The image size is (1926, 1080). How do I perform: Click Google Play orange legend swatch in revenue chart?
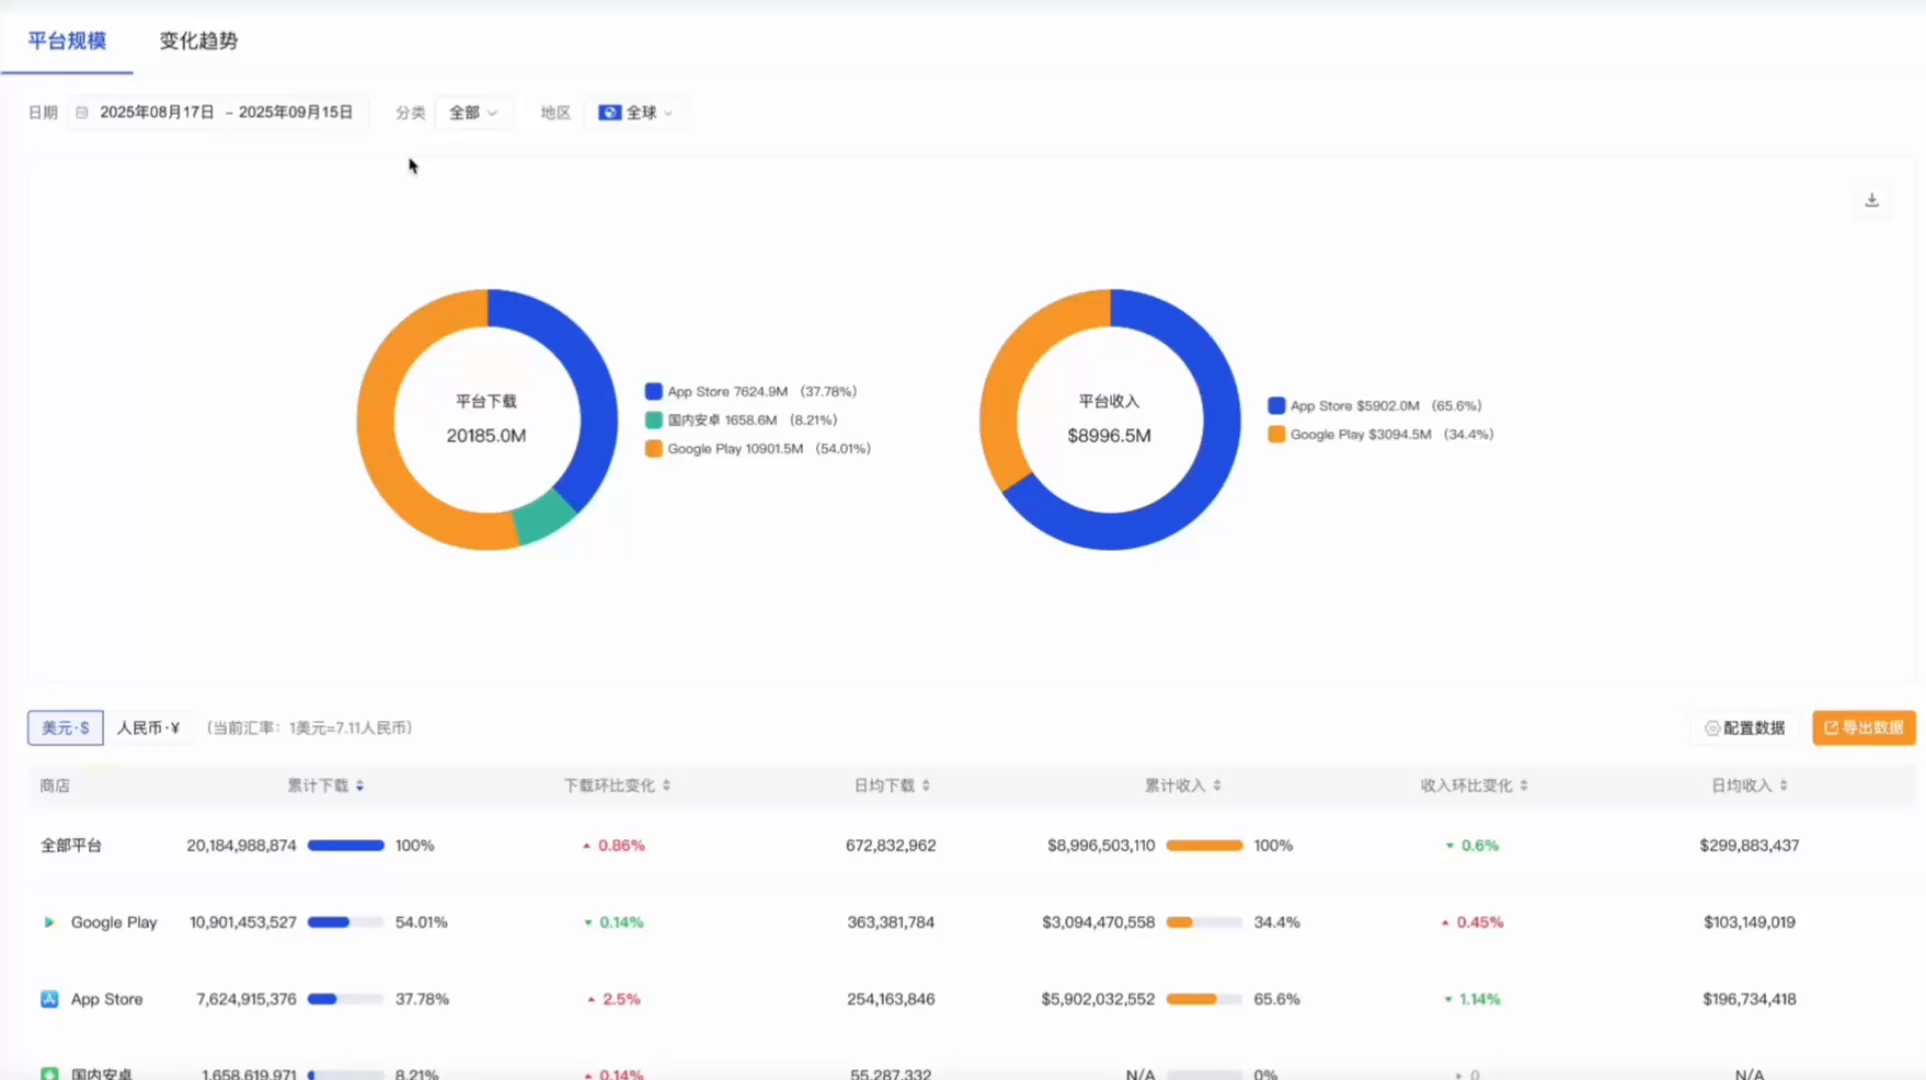pyautogui.click(x=1277, y=434)
